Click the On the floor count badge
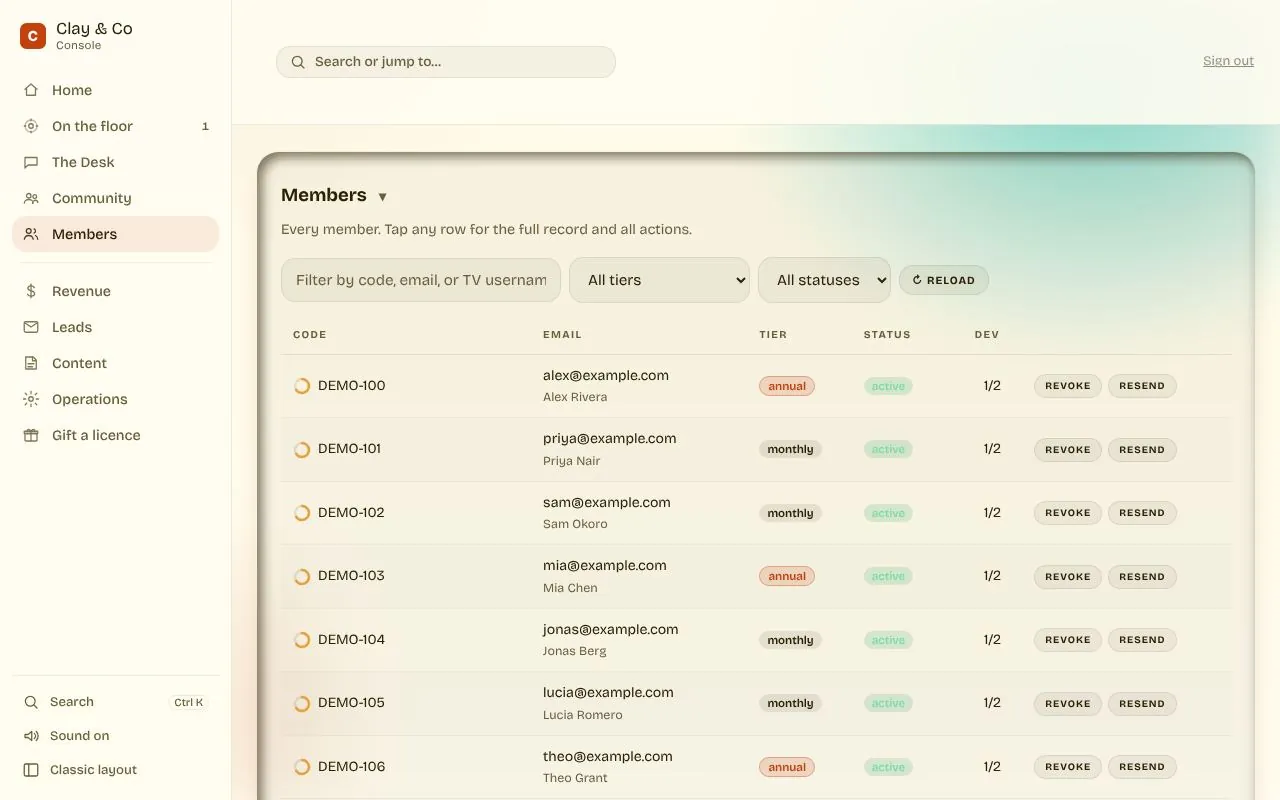The height and width of the screenshot is (800, 1280). click(205, 126)
